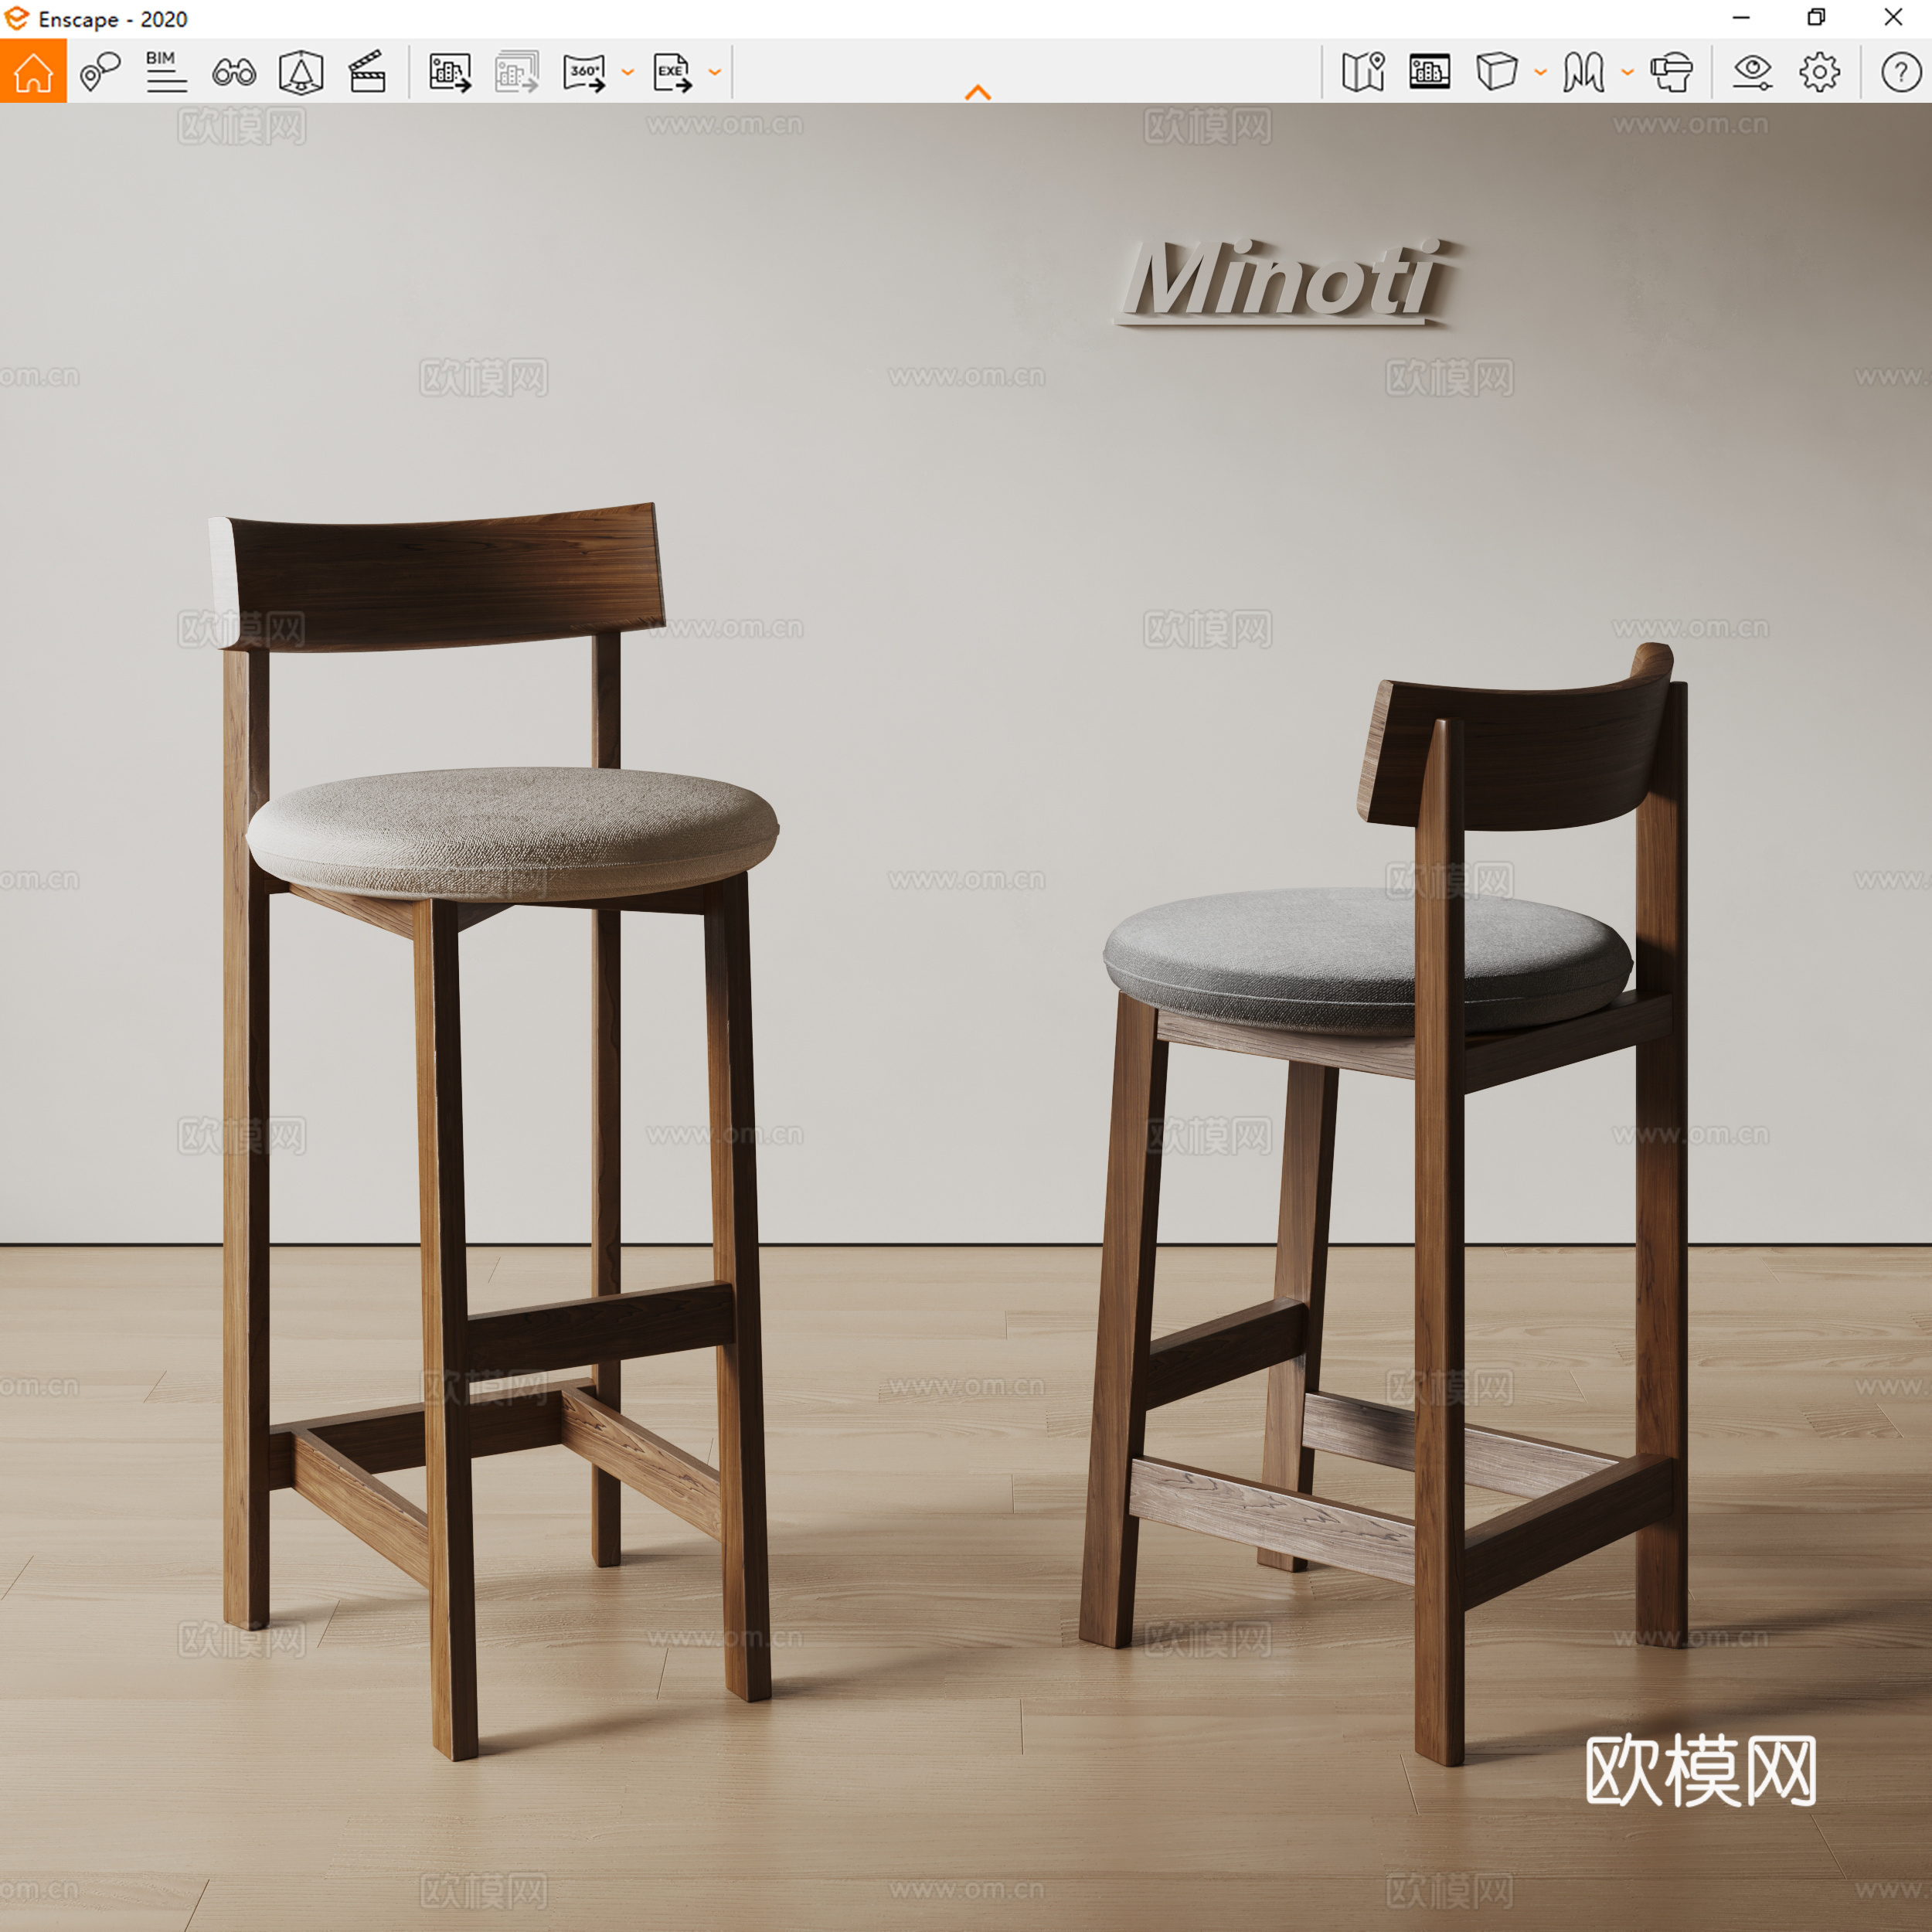Collapse the toolbar with the orange chevron

978,92
